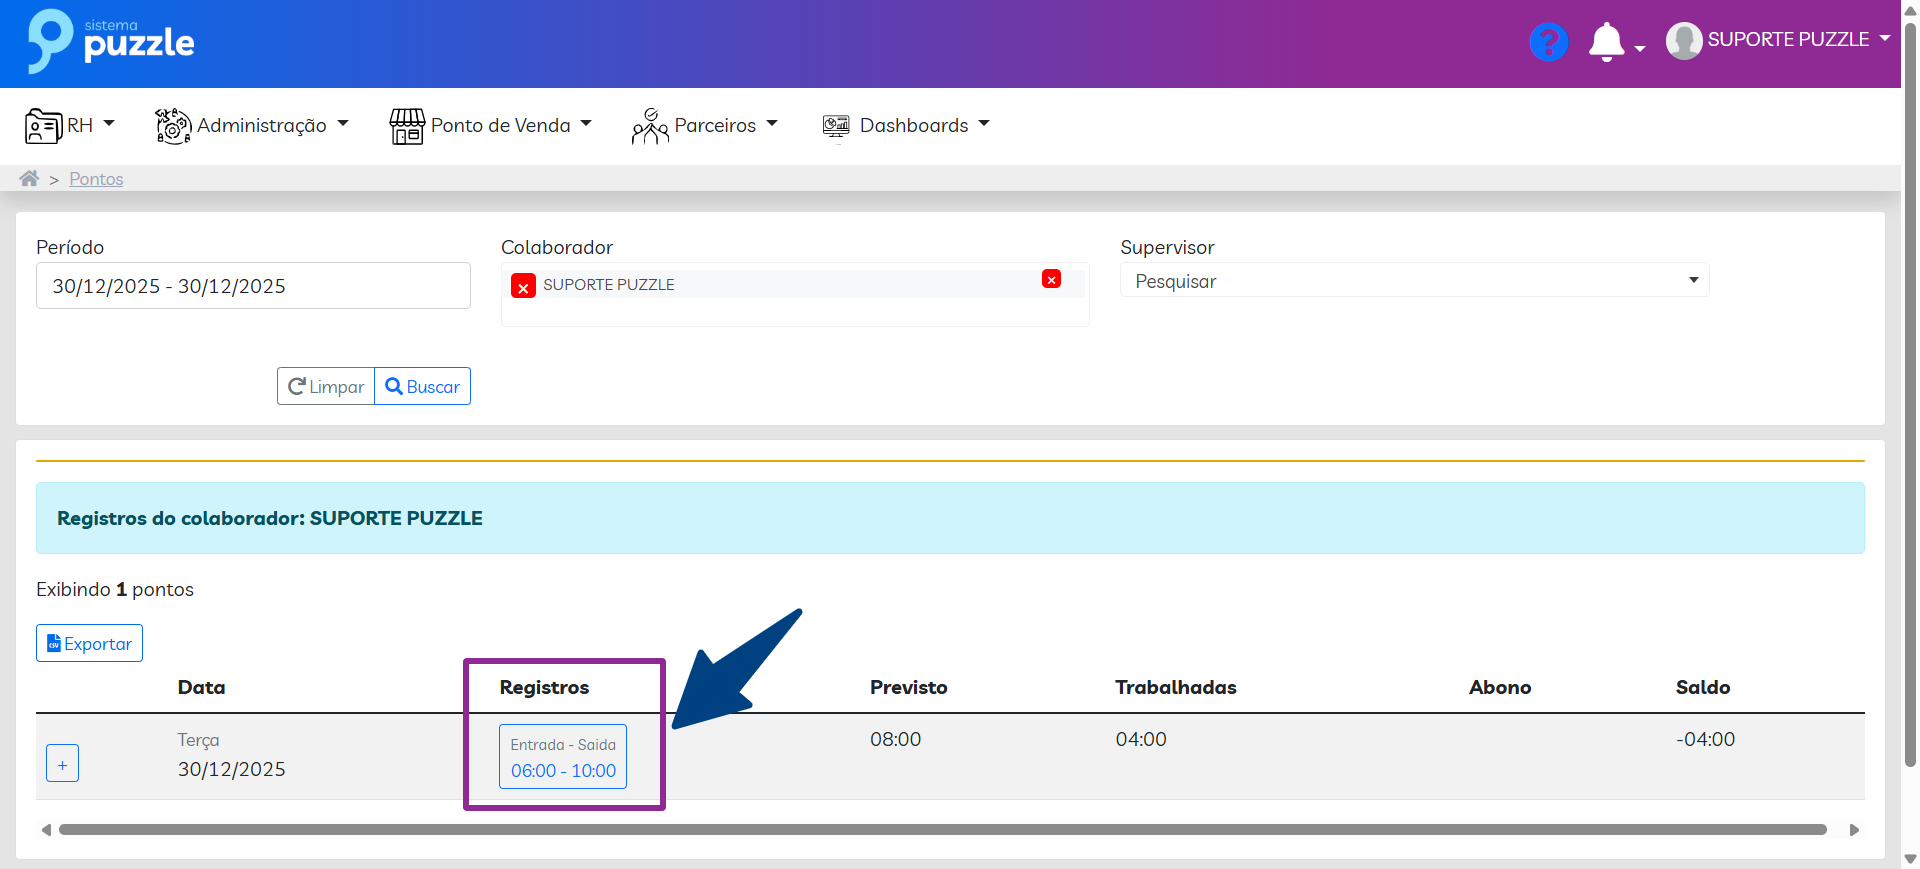
Task: Click the Dashboards monitor icon
Action: pos(836,126)
